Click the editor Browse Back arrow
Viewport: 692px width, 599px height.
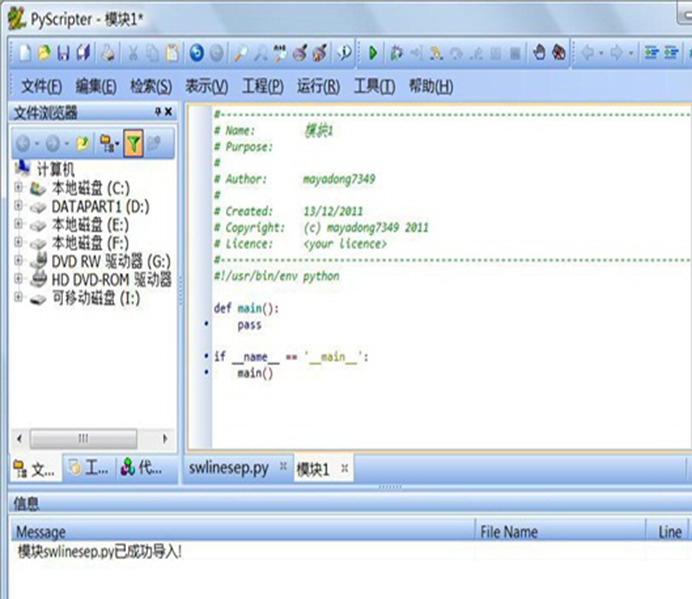point(588,53)
